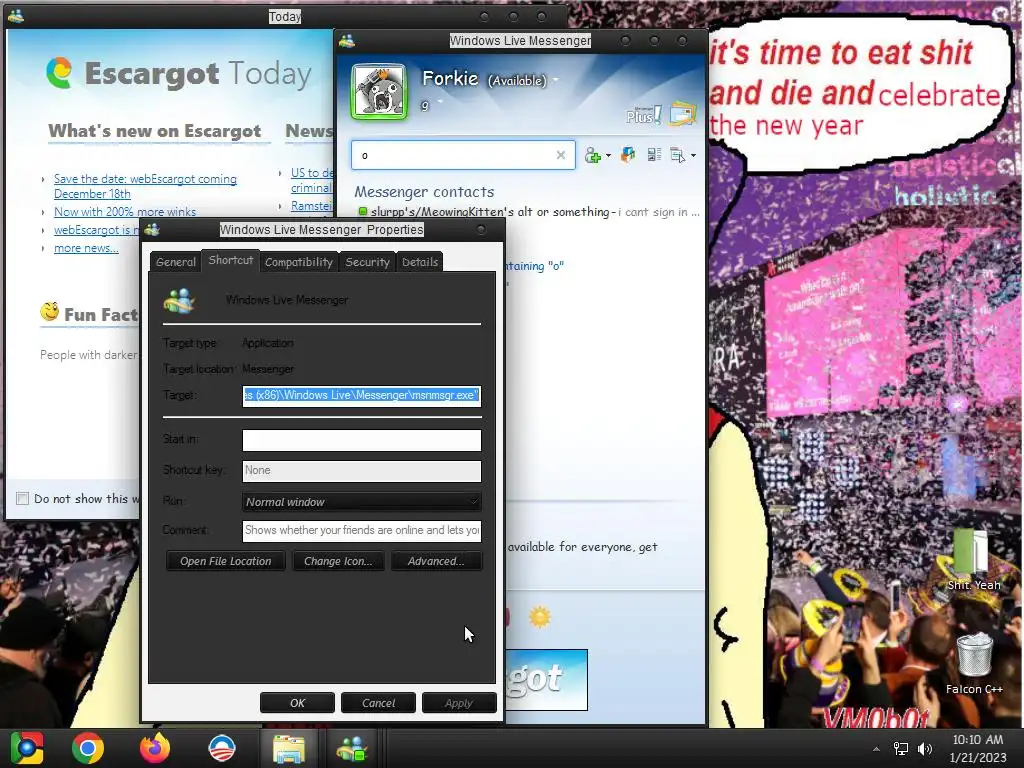This screenshot has height=768, width=1024.
Task: Clear the contact search box with the X
Action: pyautogui.click(x=560, y=155)
